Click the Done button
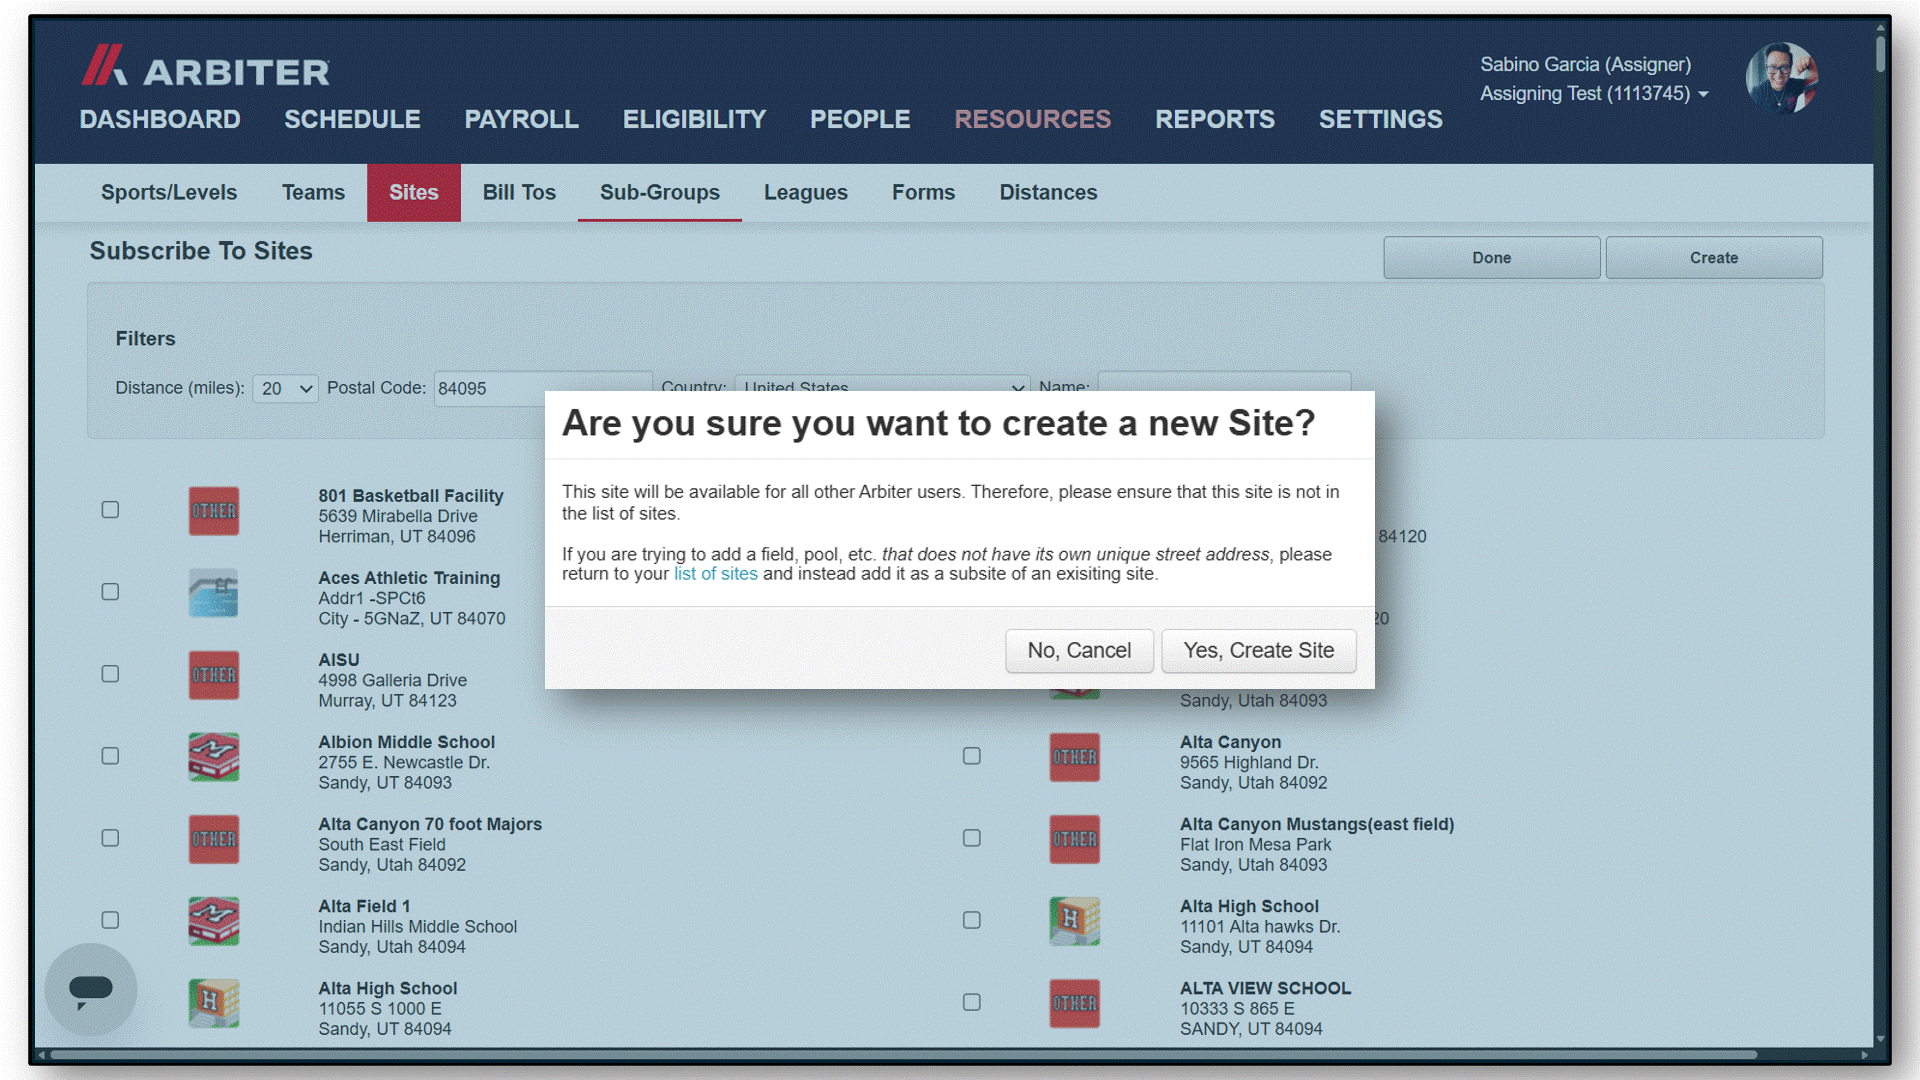The image size is (1920, 1080). tap(1492, 257)
